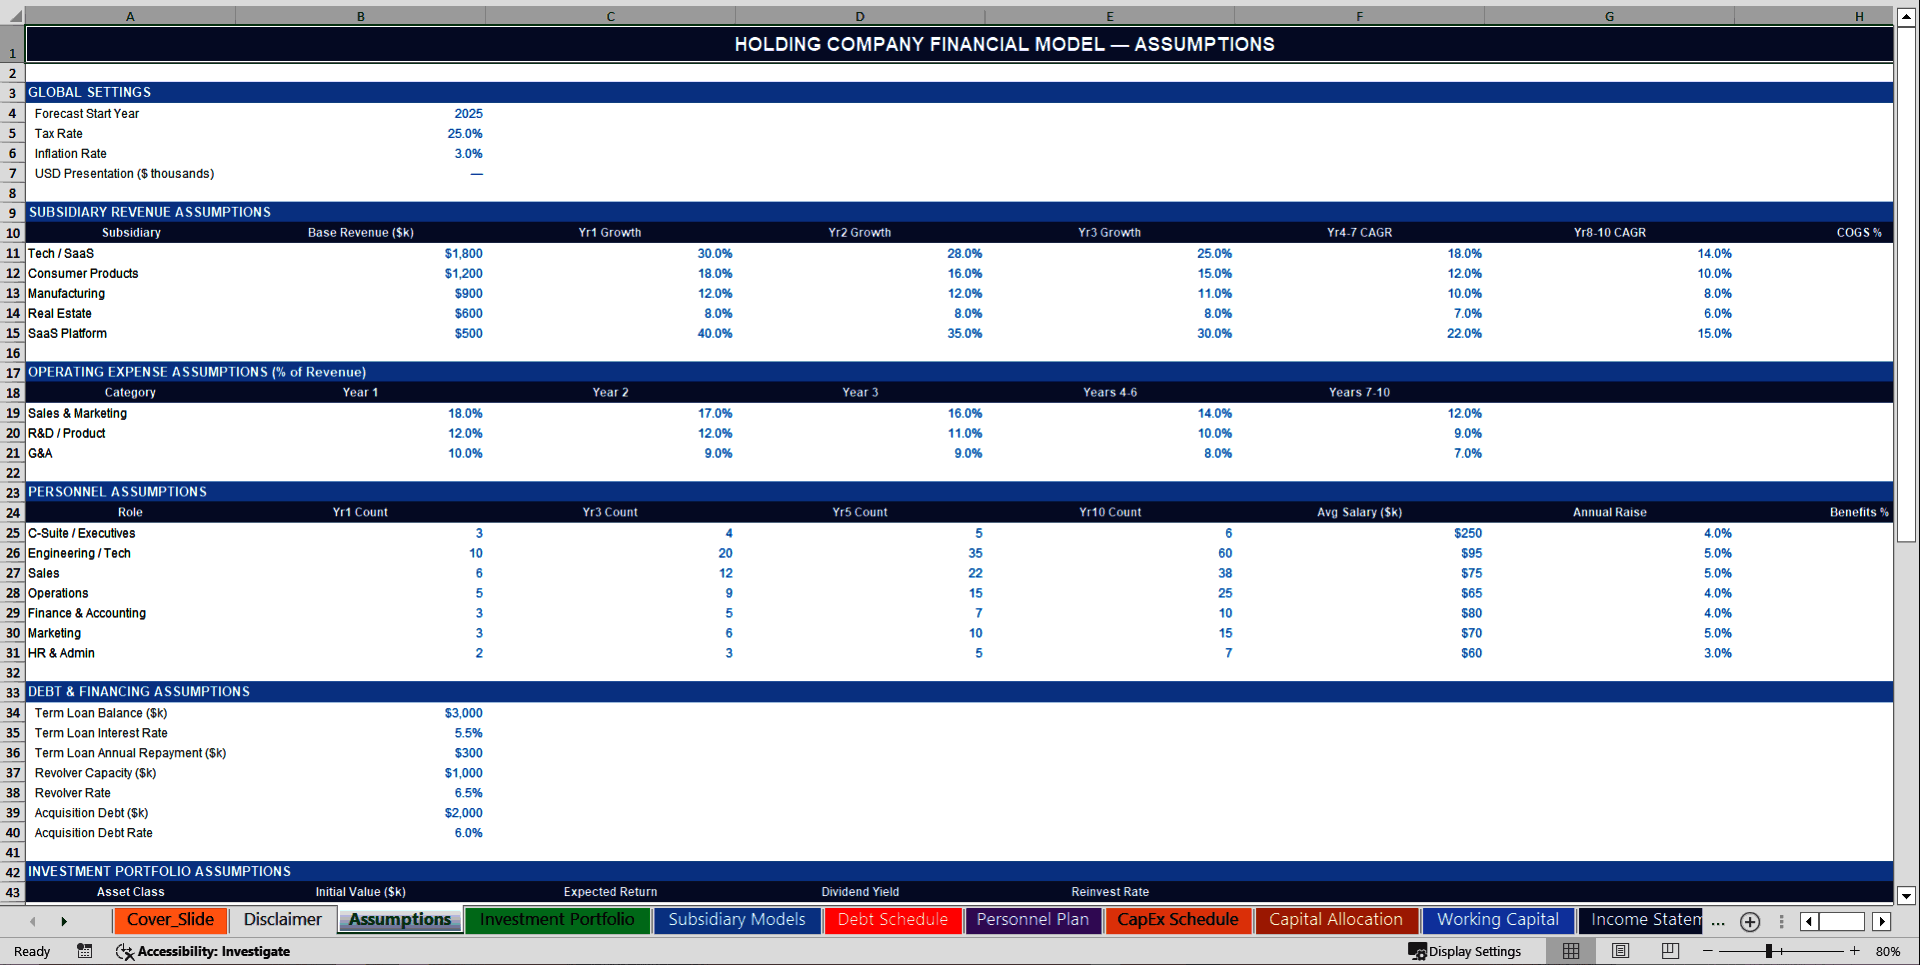Click the zoom slider handle
1920x965 pixels.
[1769, 951]
